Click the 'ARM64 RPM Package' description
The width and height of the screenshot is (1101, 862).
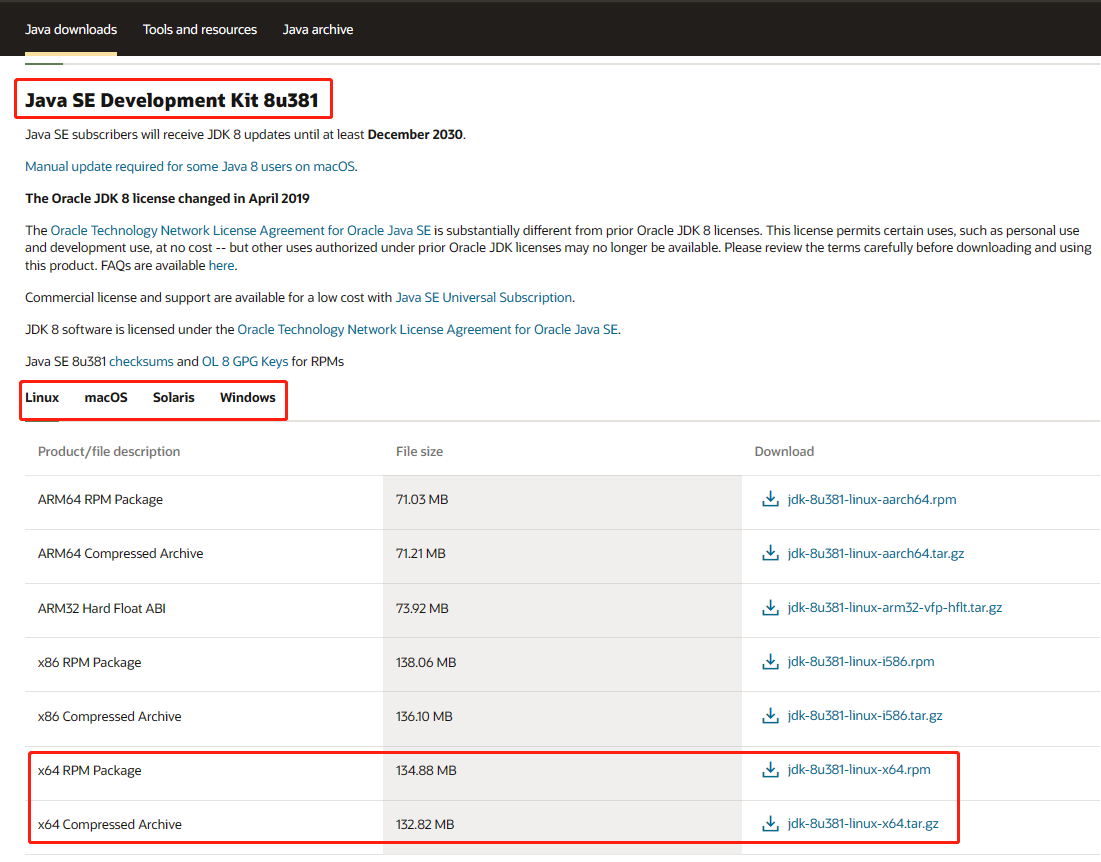(x=100, y=499)
